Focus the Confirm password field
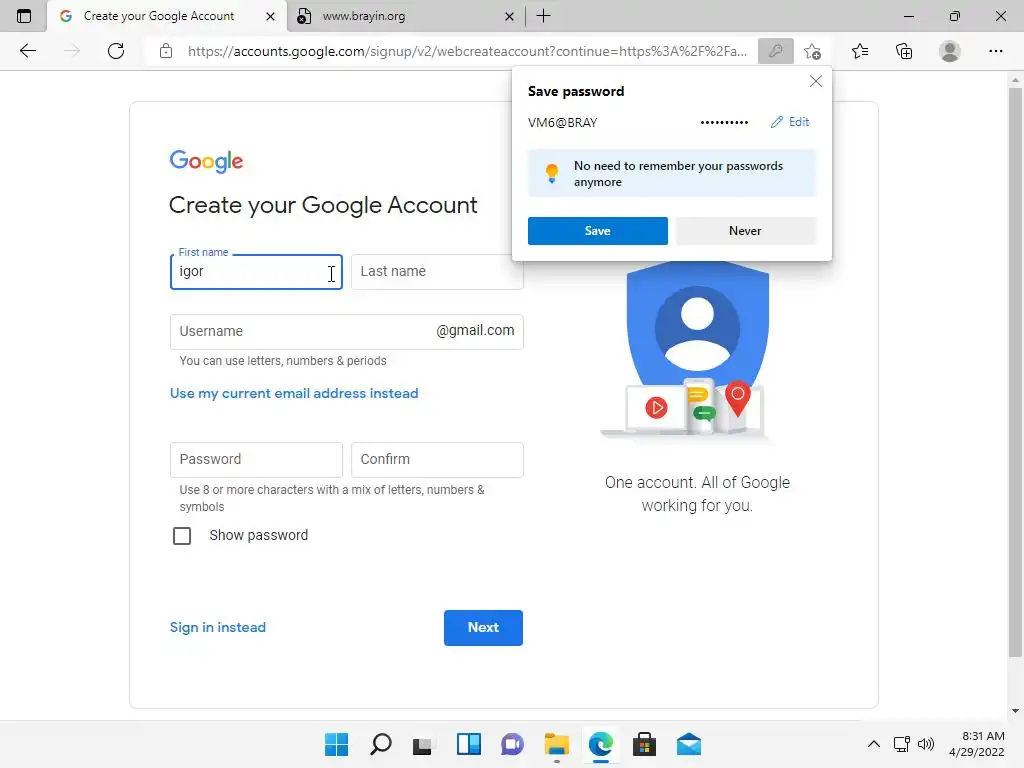Screen dimensions: 1024x768 (x=437, y=460)
